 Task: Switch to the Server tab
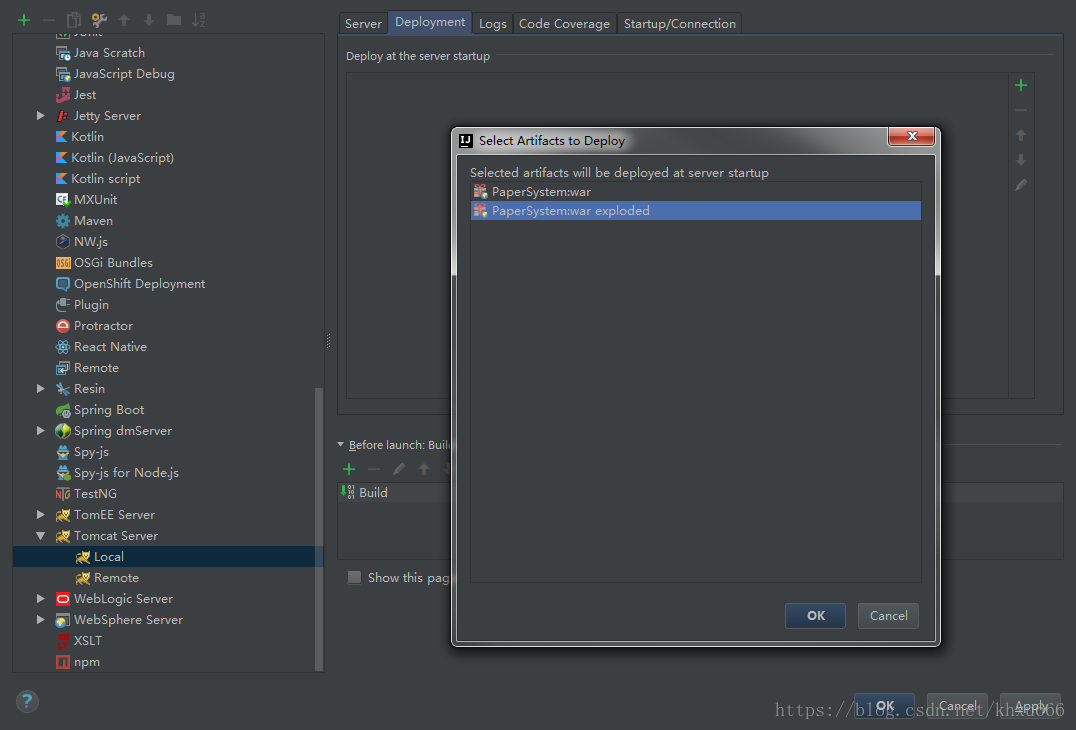[363, 23]
